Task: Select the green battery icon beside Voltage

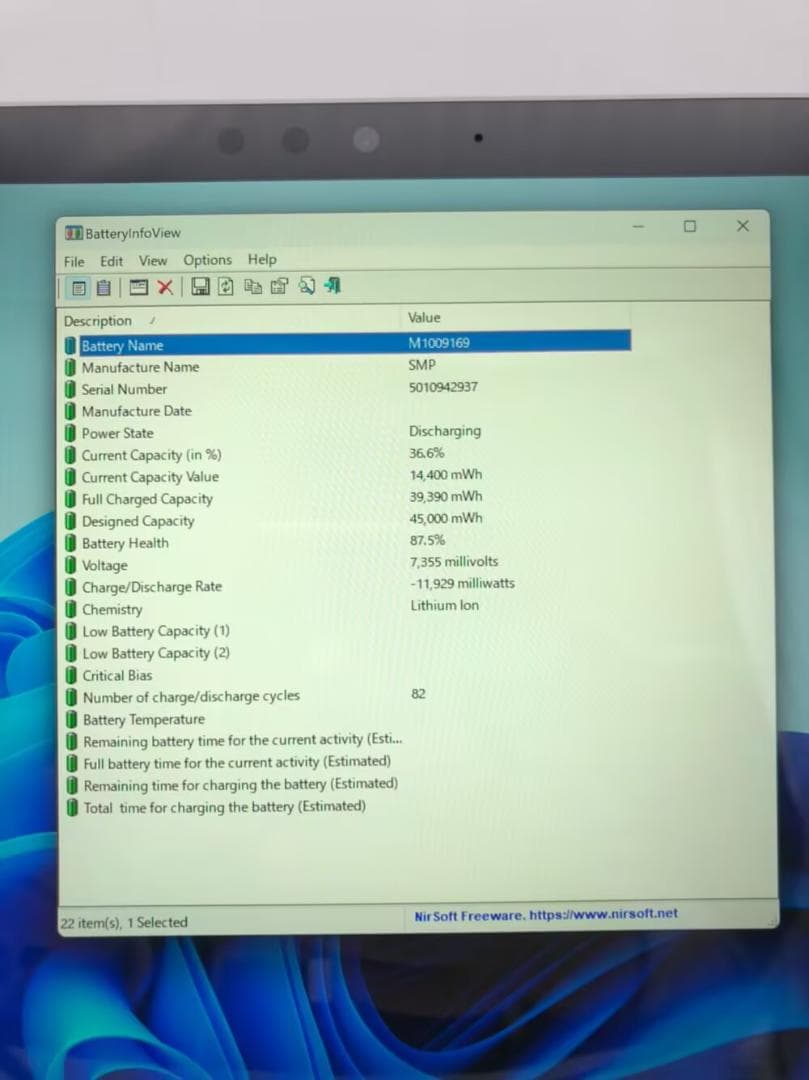Action: pos(71,564)
